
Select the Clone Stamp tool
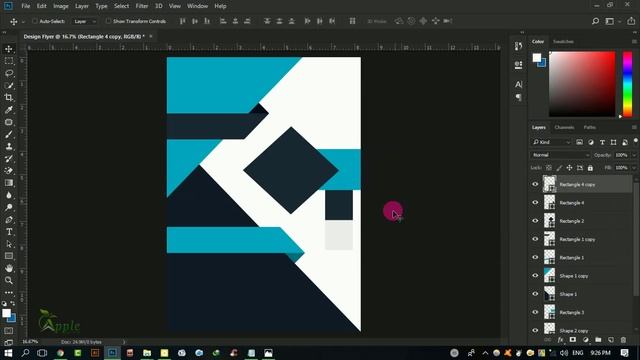point(9,147)
